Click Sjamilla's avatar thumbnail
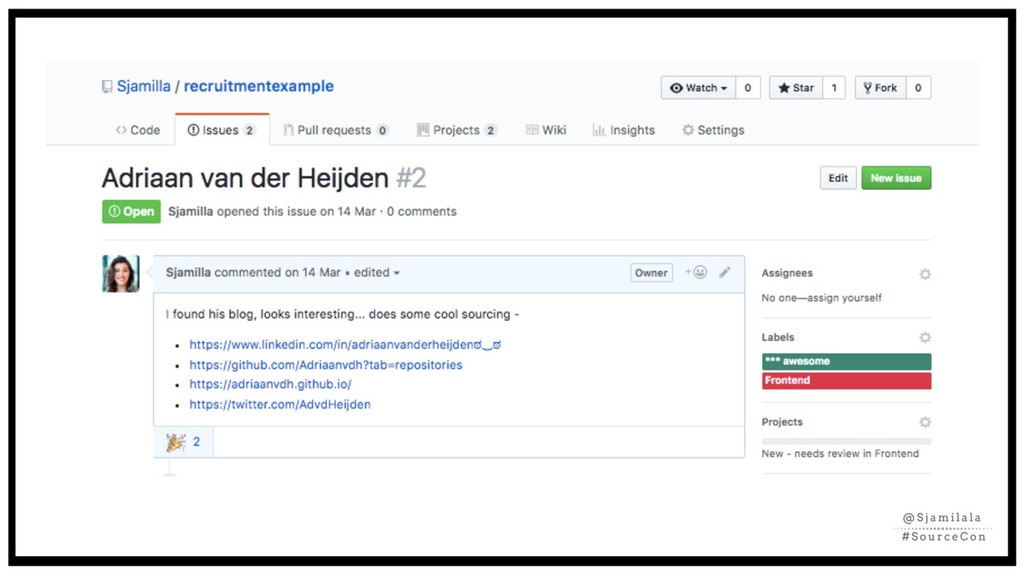 pos(121,273)
